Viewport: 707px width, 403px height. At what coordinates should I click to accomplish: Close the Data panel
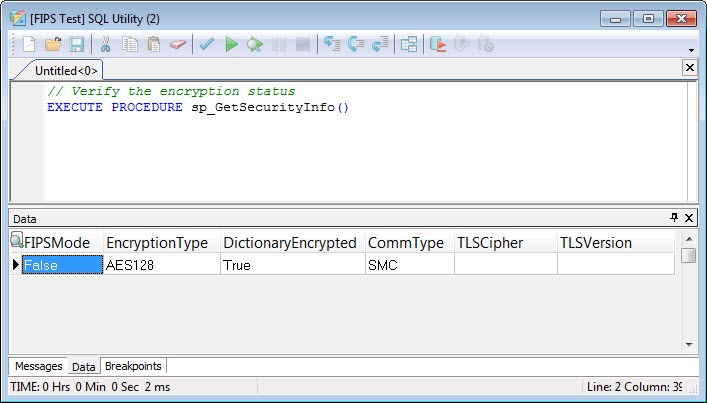pyautogui.click(x=689, y=218)
